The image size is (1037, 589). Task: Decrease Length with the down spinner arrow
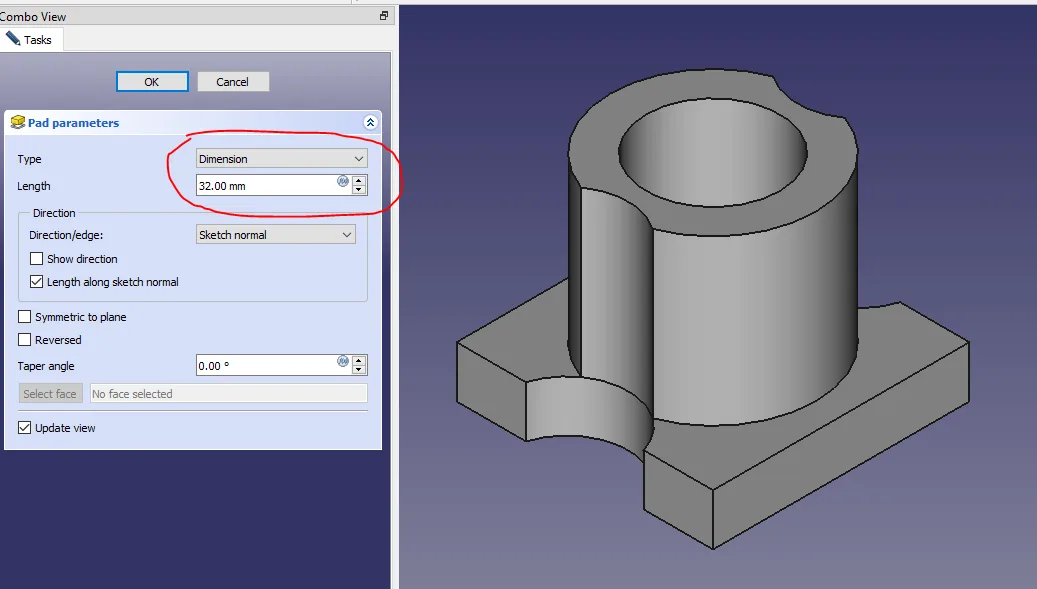pos(359,190)
